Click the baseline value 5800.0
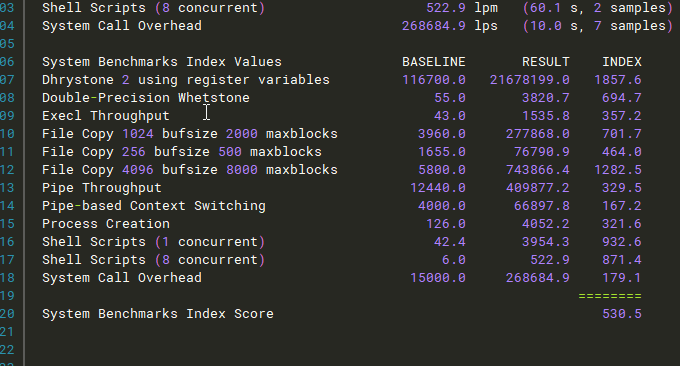The height and width of the screenshot is (366, 680). pyautogui.click(x=442, y=170)
